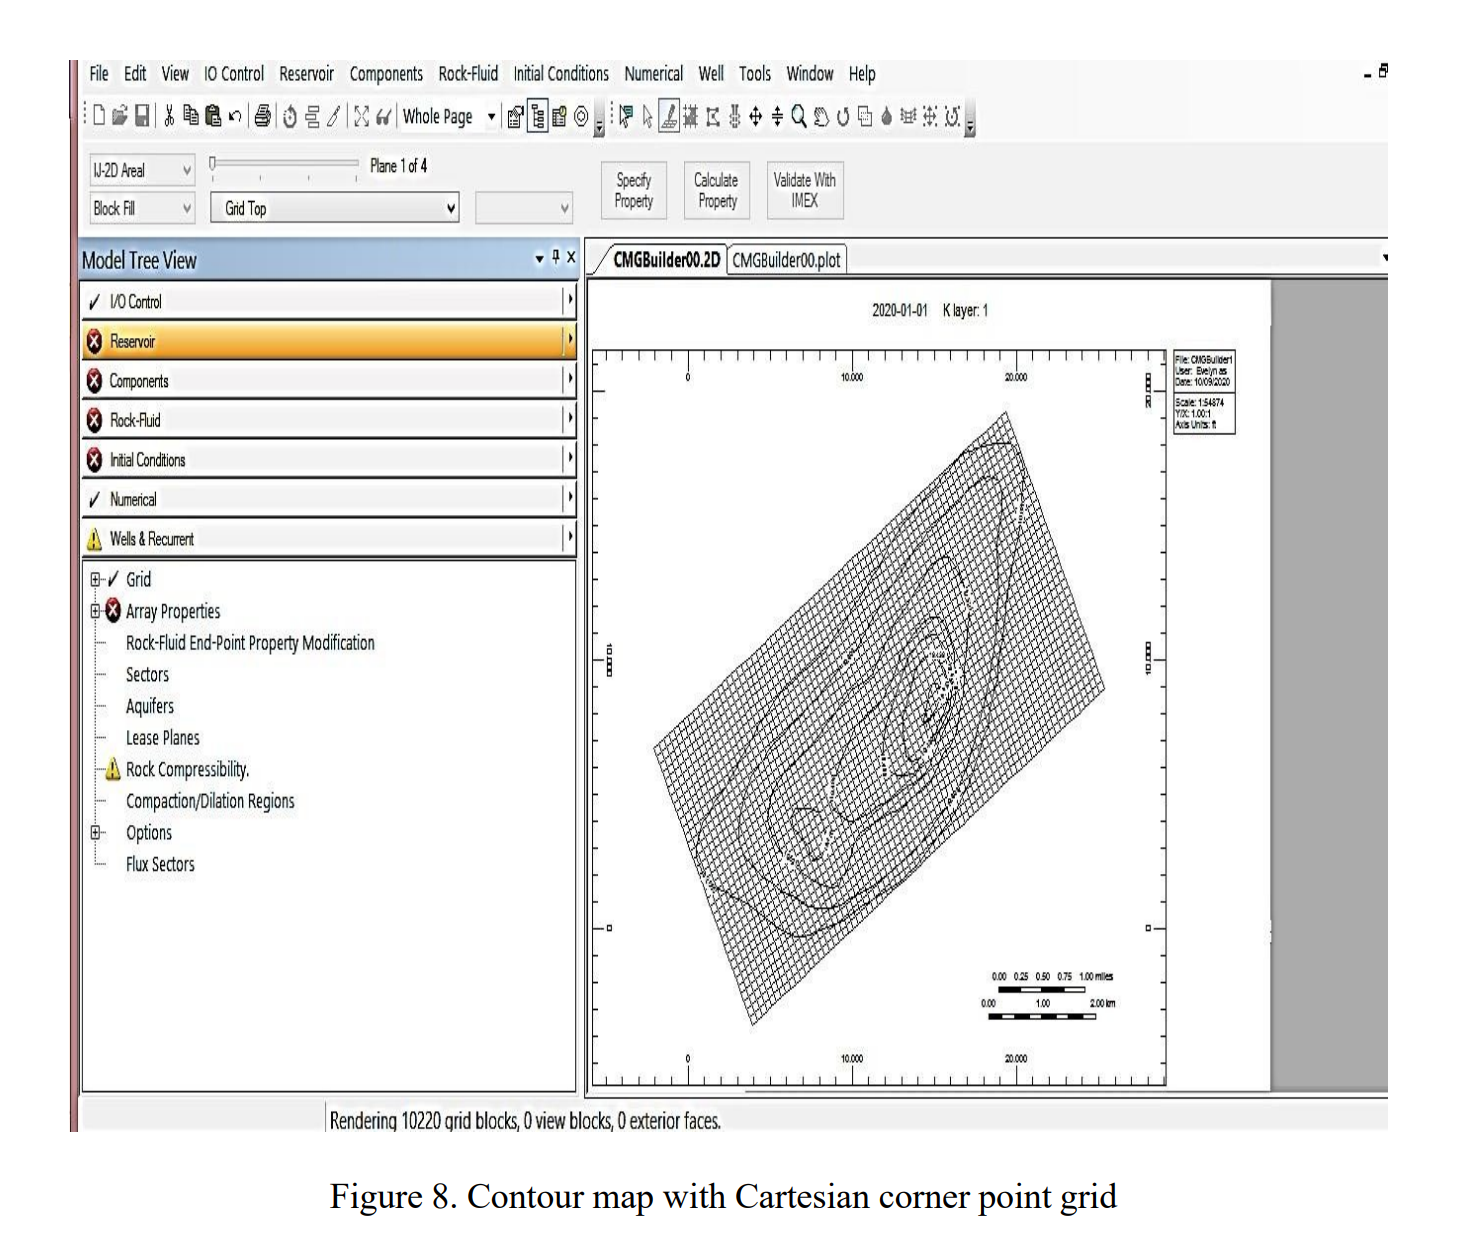This screenshot has width=1461, height=1251.
Task: Click the Print icon in toolbar
Action: (262, 116)
